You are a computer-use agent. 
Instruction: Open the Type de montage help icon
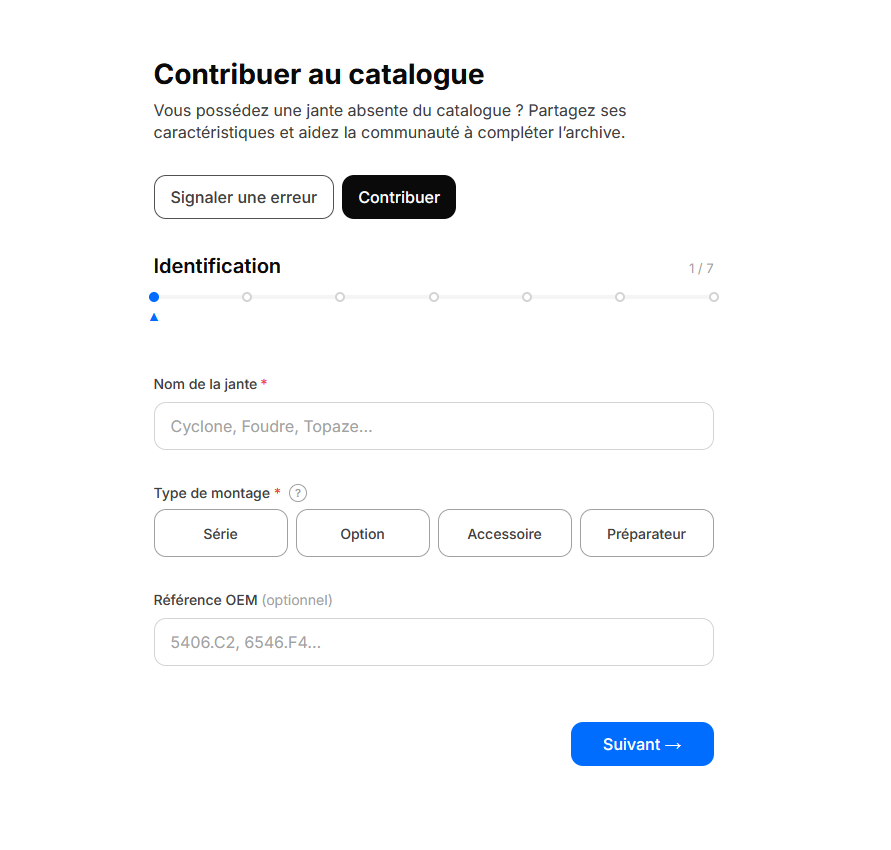(x=298, y=493)
